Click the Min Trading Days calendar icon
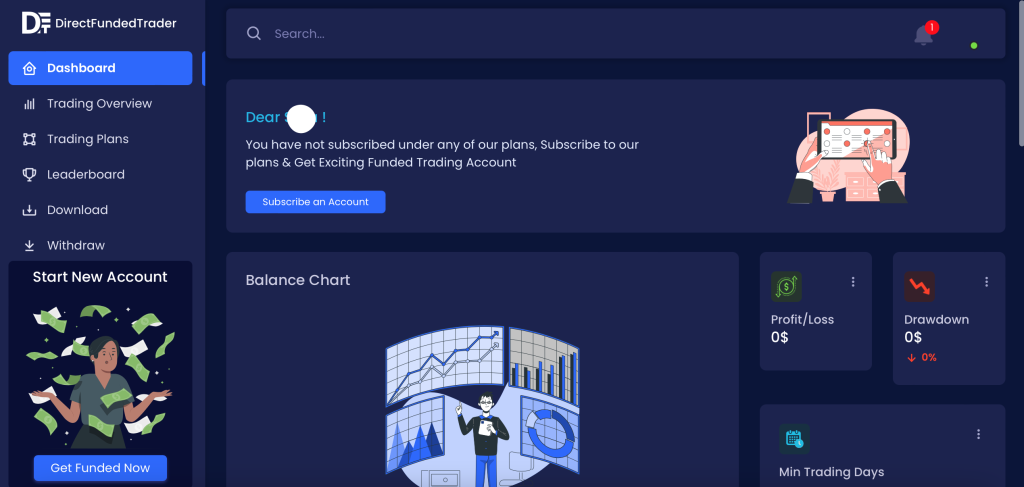This screenshot has height=487, width=1024. click(x=794, y=439)
